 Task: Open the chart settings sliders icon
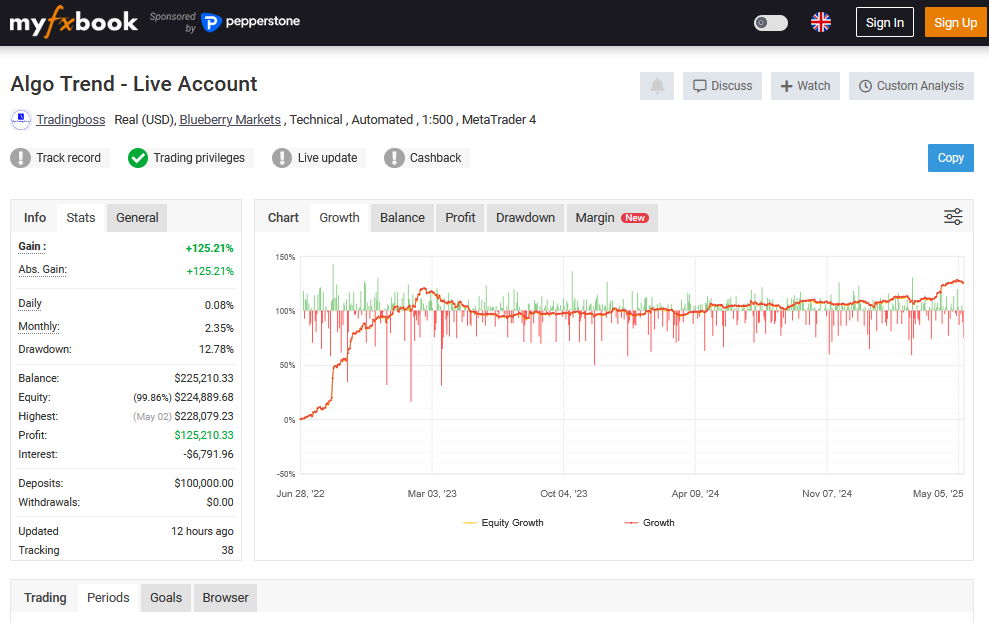pos(952,217)
